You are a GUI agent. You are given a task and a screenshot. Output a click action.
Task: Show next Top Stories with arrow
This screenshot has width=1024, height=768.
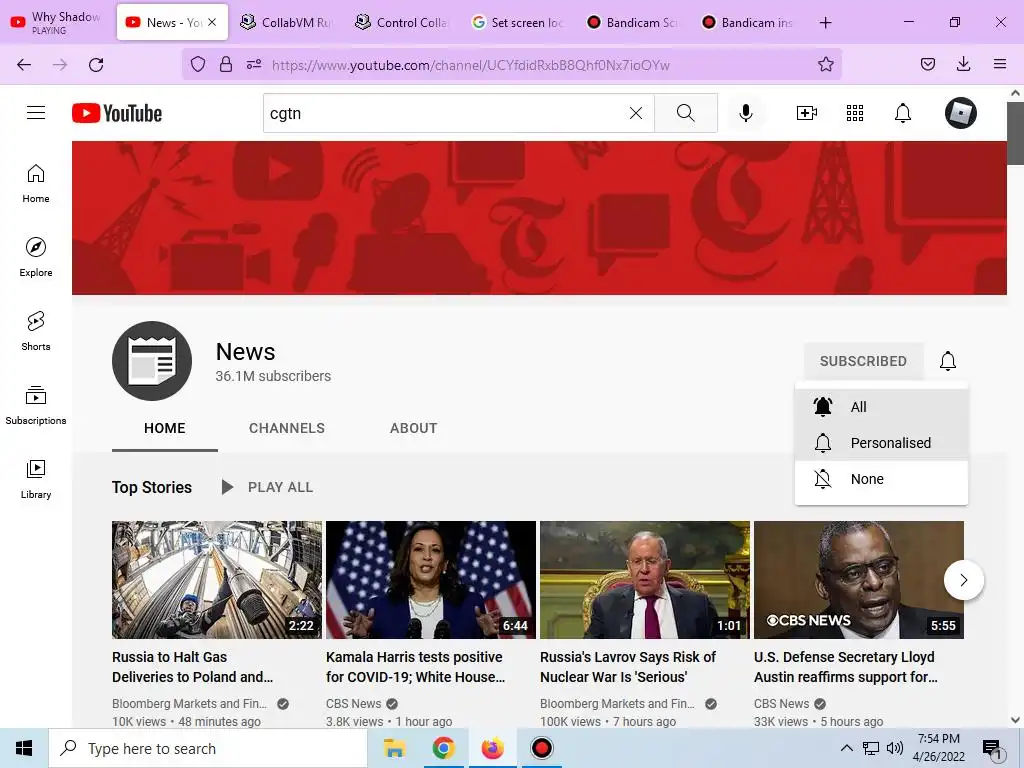pyautogui.click(x=963, y=580)
